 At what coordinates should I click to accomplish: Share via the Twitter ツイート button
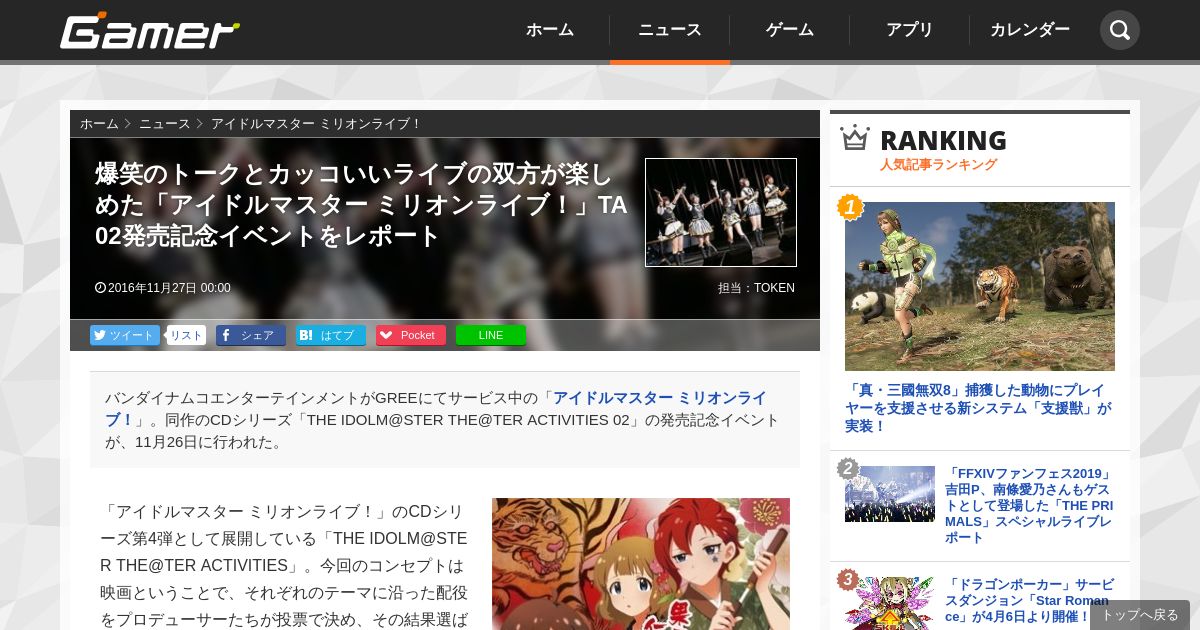pos(125,335)
